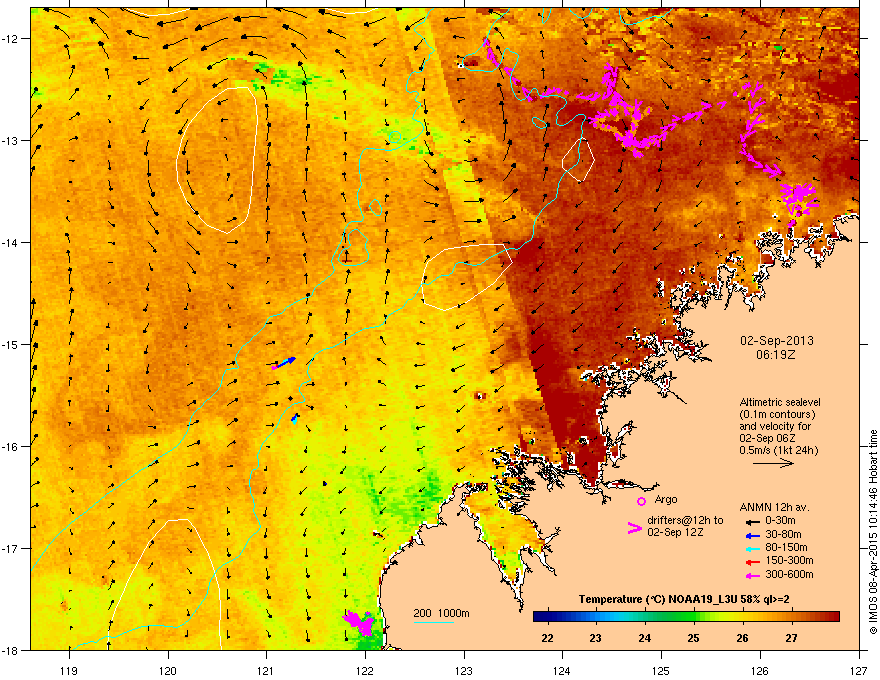The image size is (880, 680).
Task: Click the magenta drifter cluster near 126.5E 13.5S
Action: pos(797,199)
